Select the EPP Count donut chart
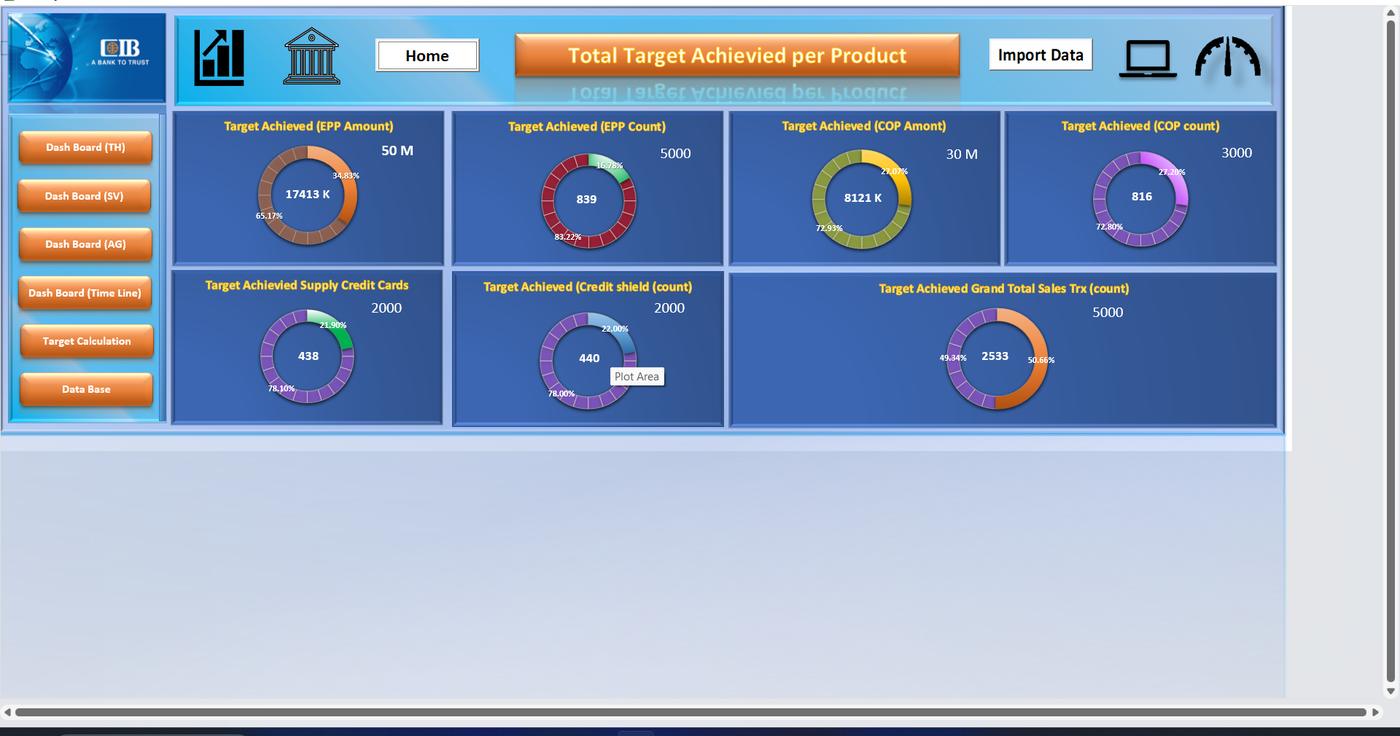Screen dimensions: 1400x736 pos(588,200)
